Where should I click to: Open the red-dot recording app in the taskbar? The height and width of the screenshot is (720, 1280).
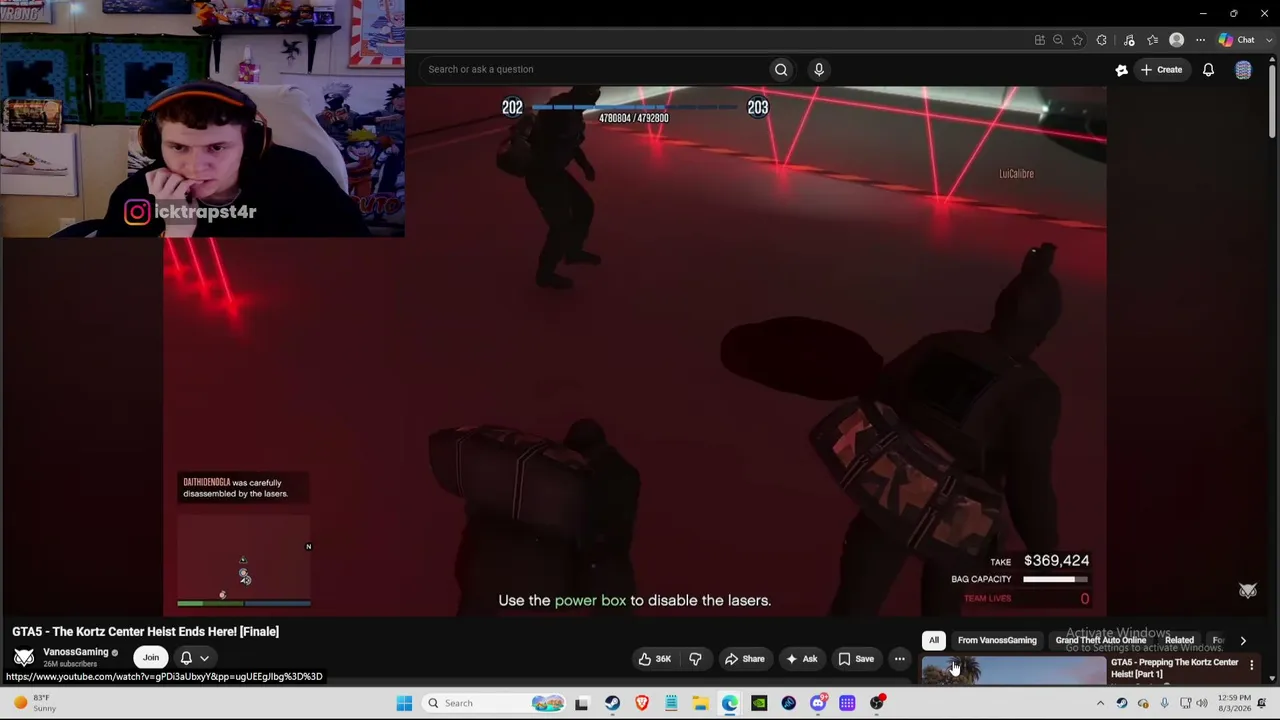coord(877,703)
